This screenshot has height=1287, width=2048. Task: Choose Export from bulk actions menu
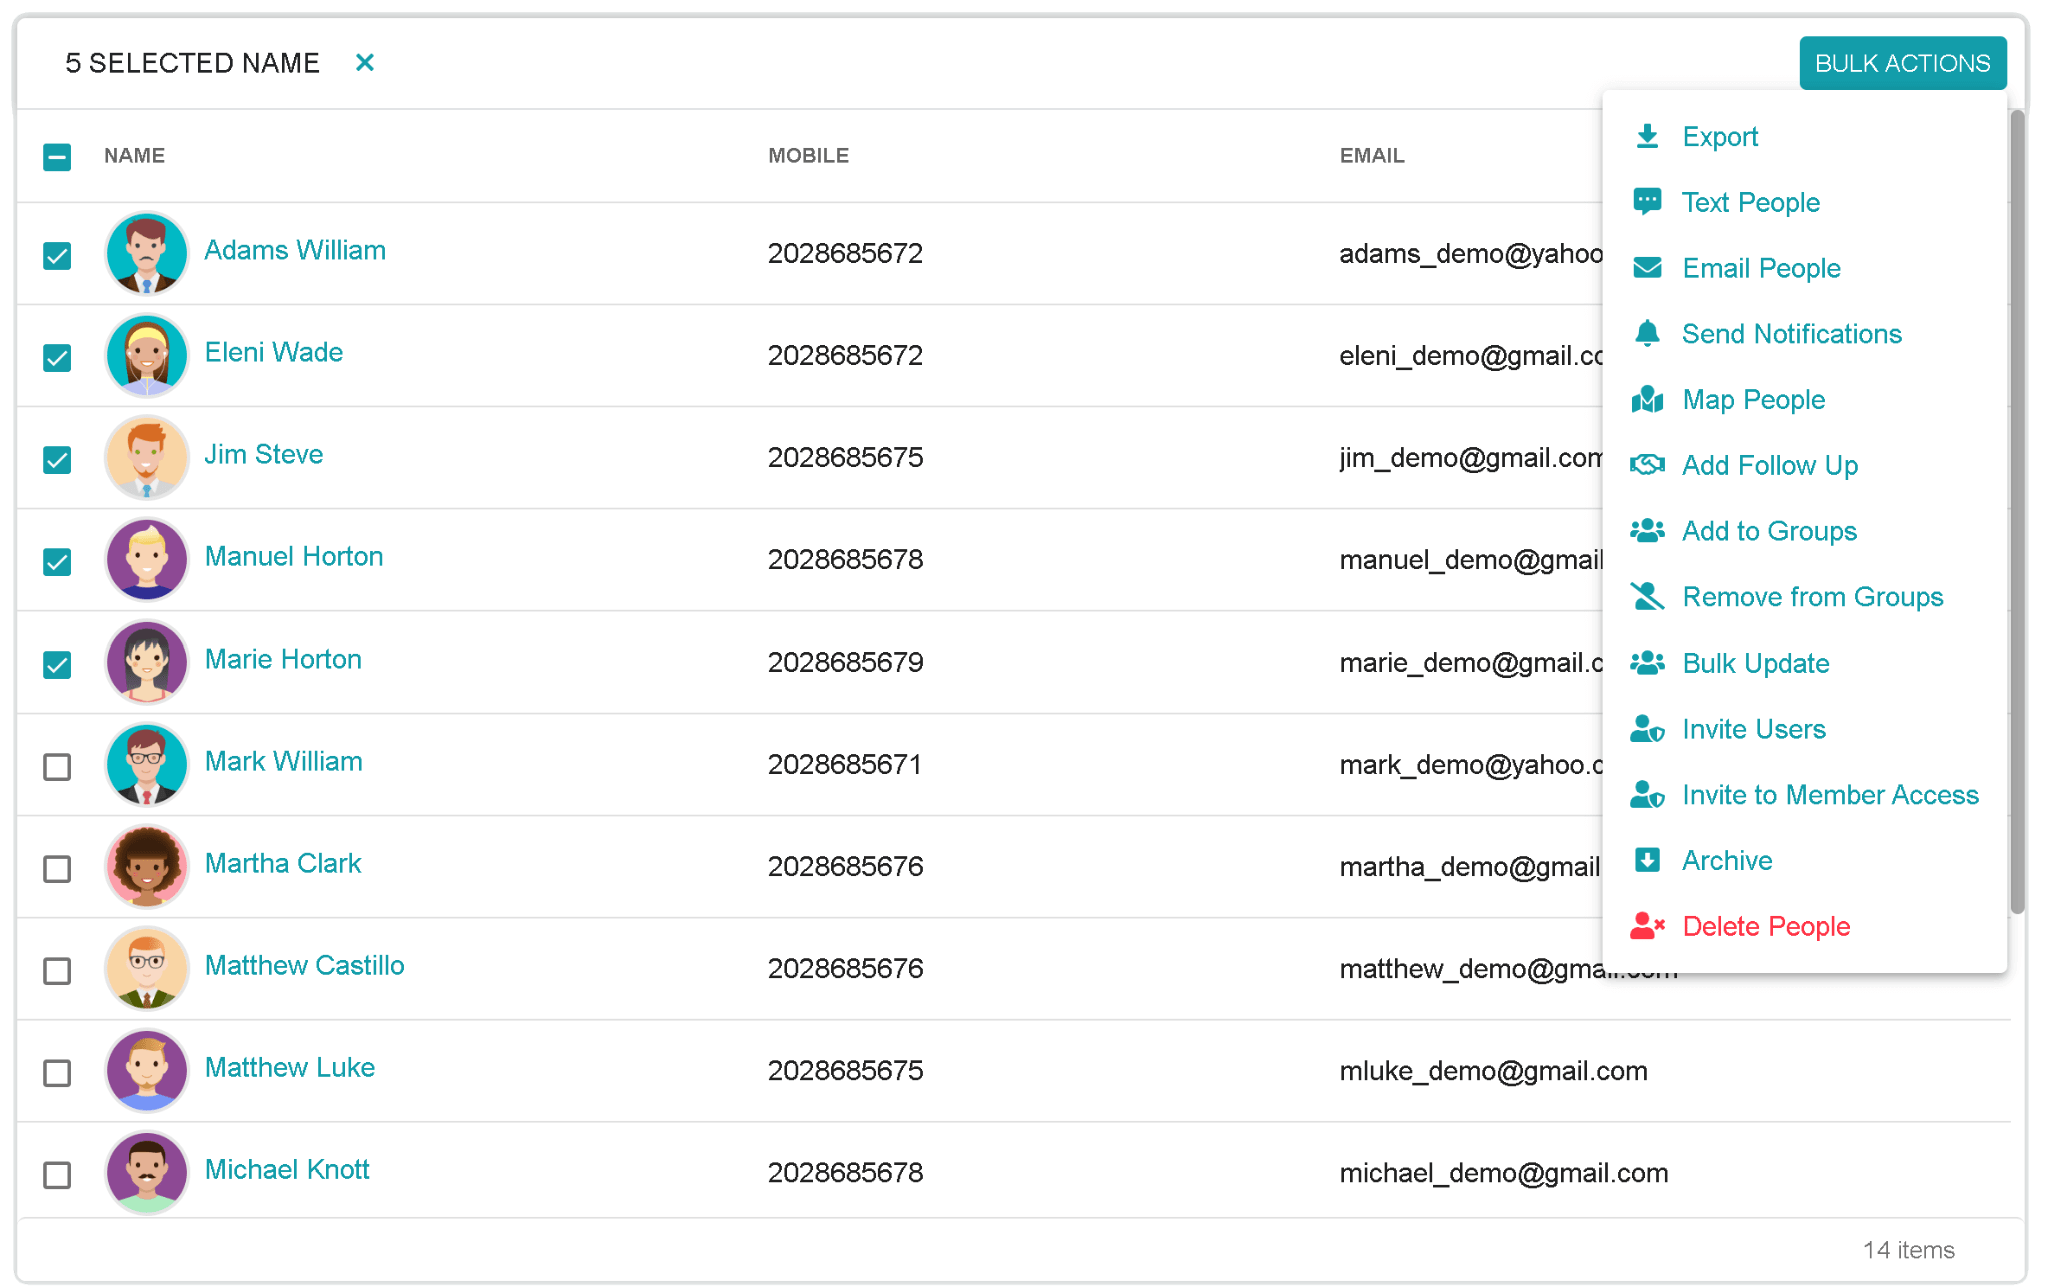coord(1804,136)
